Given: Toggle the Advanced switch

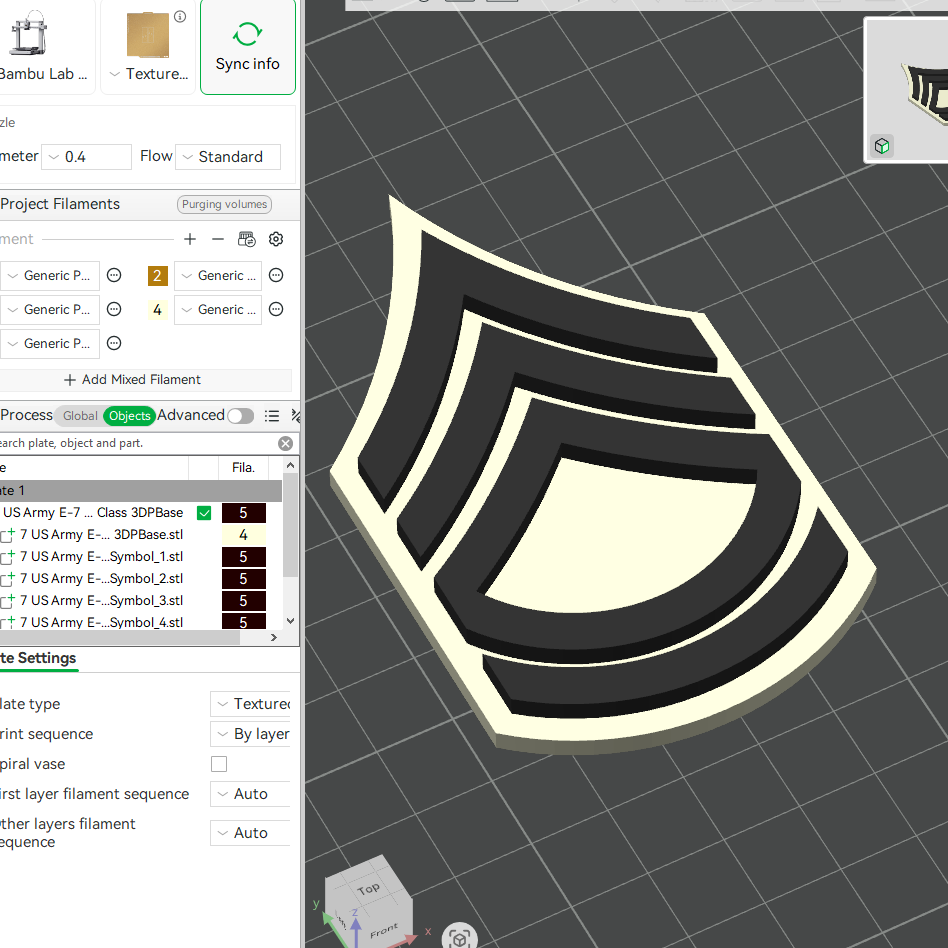Looking at the screenshot, I should click(x=240, y=416).
